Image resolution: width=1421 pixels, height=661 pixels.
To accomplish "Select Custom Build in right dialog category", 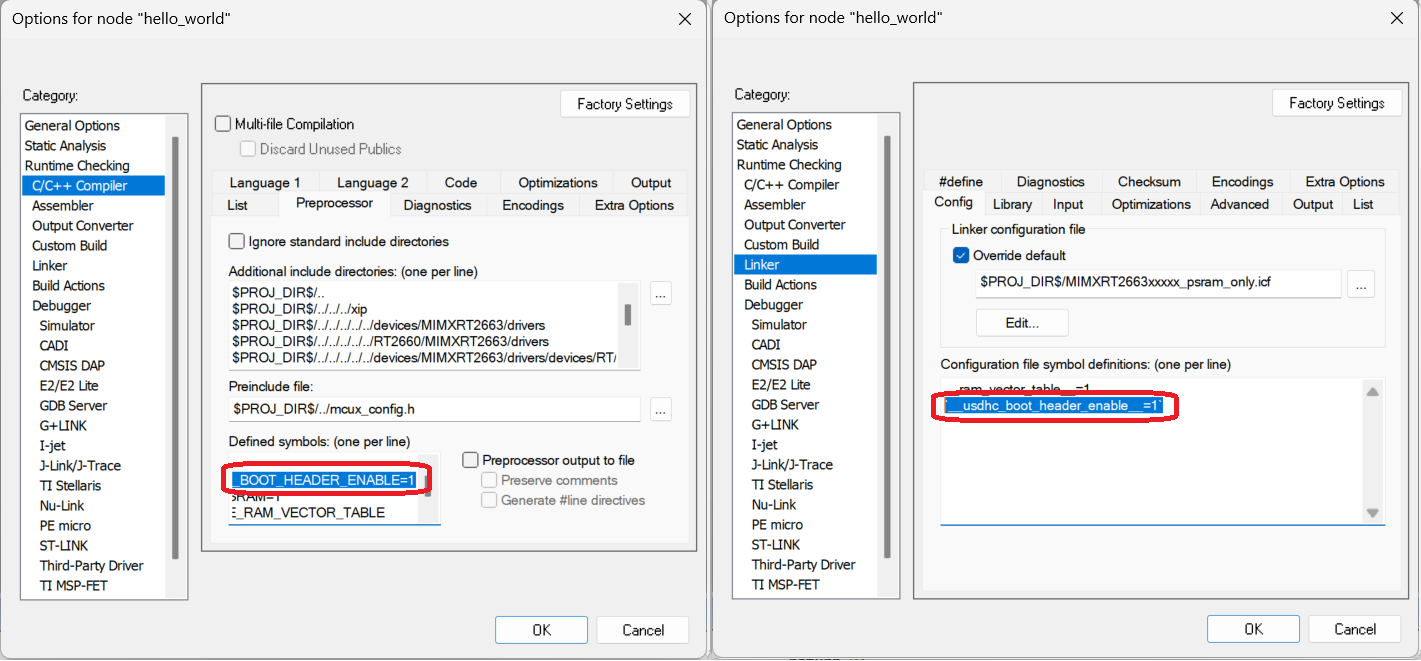I will point(781,244).
